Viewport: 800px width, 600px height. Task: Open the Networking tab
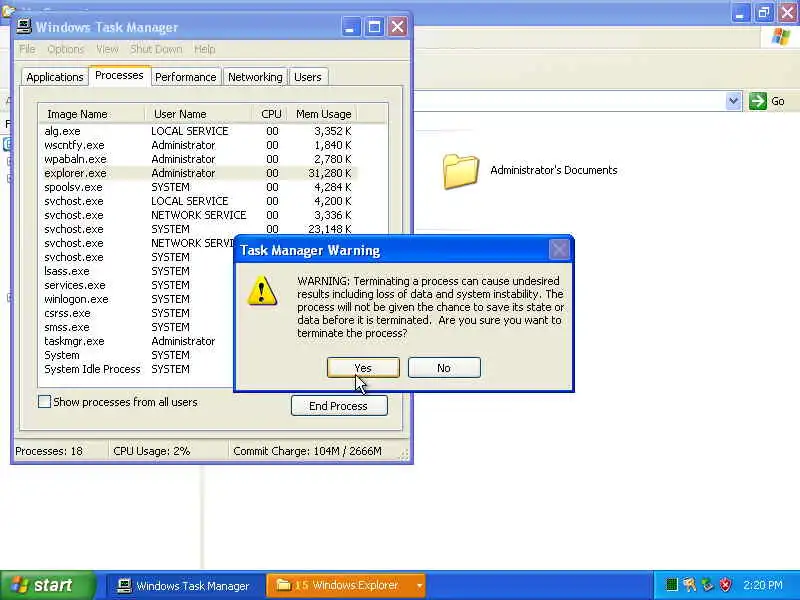pos(255,77)
